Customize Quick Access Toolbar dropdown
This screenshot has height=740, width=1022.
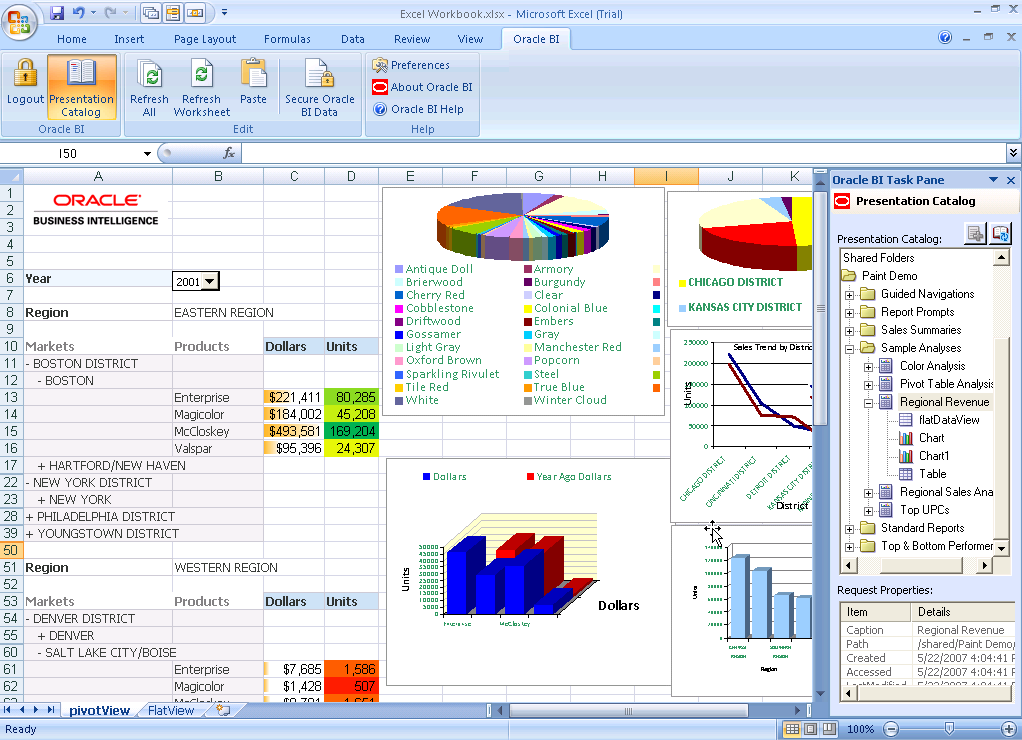(224, 12)
